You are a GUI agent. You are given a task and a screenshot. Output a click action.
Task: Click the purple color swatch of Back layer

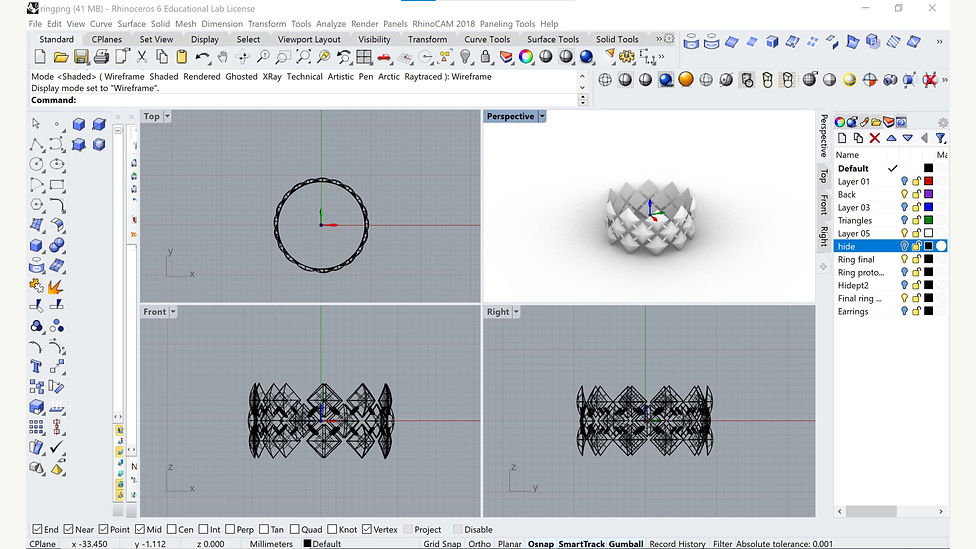[x=928, y=194]
